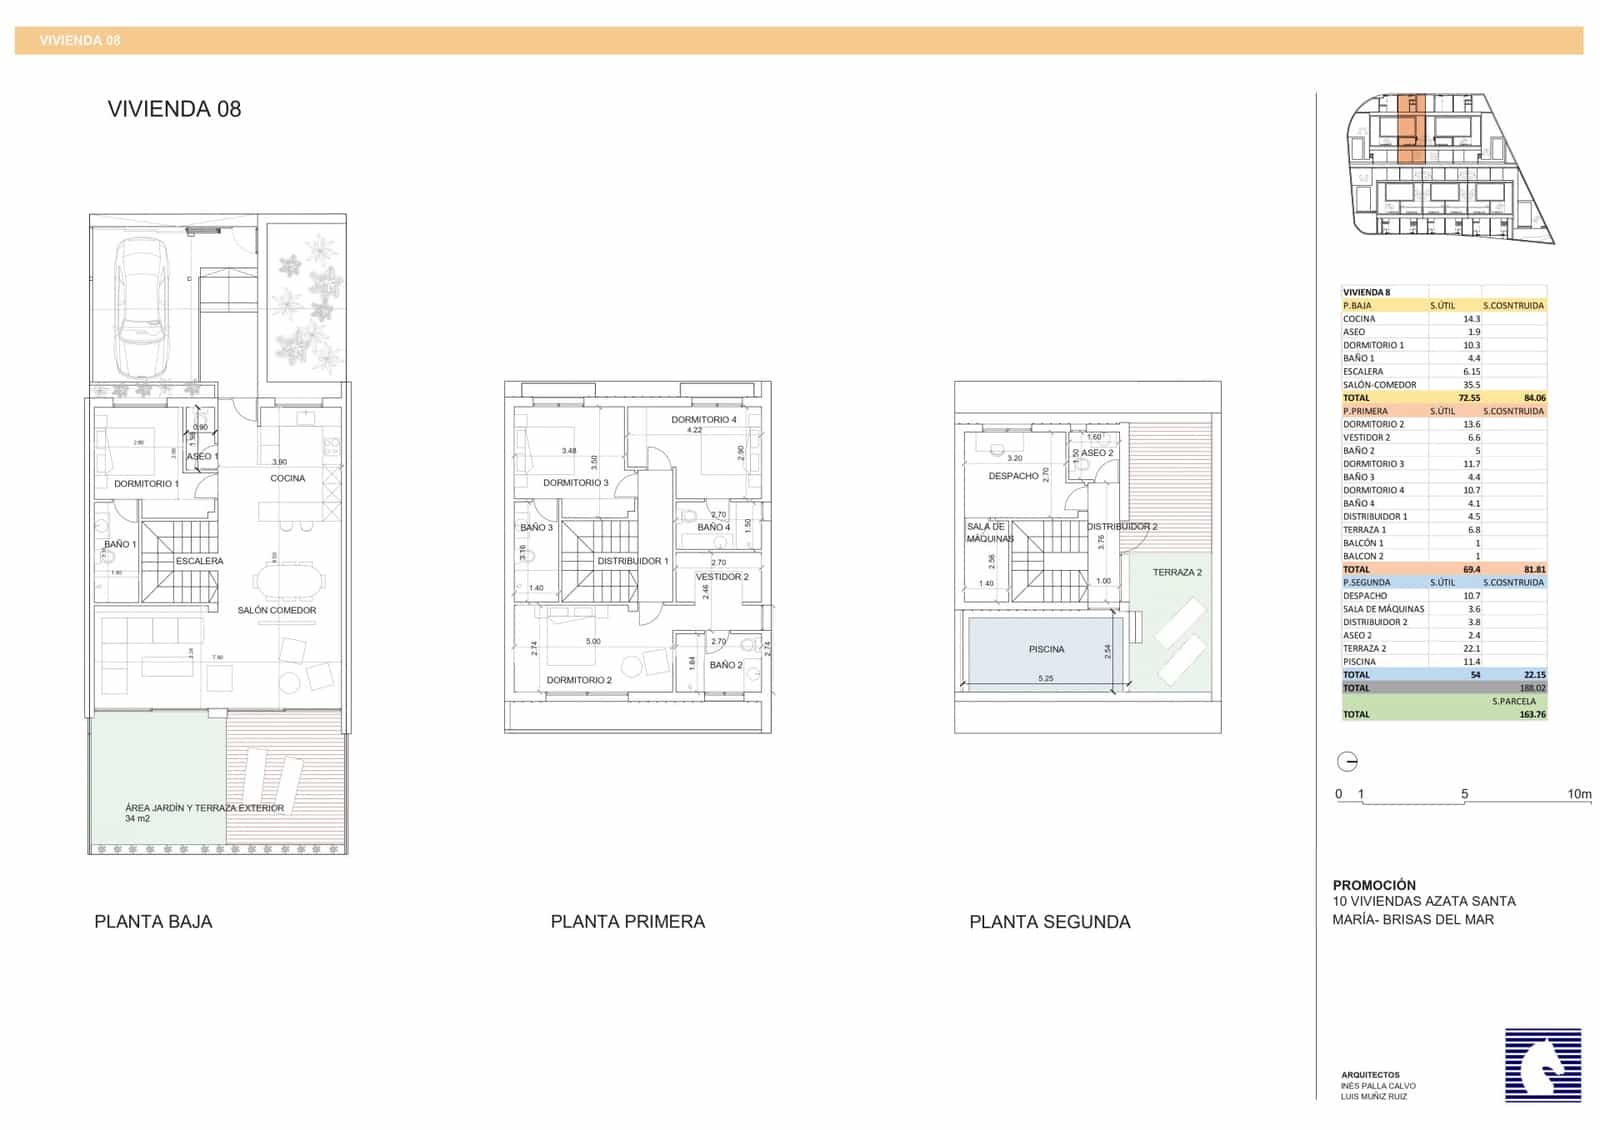
Task: Click the ESCALERA label in ground floor
Action: [200, 561]
